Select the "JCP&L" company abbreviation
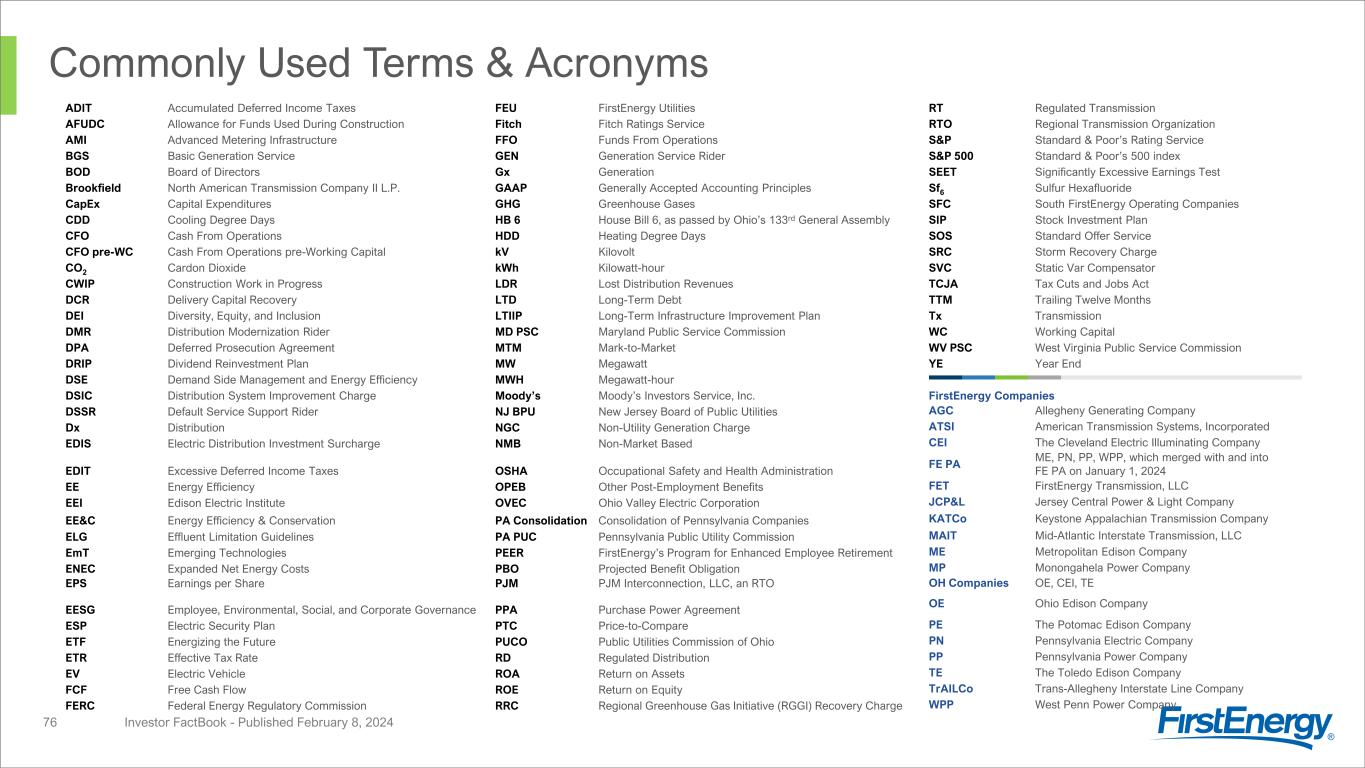The image size is (1365, 768). pyautogui.click(x=947, y=502)
